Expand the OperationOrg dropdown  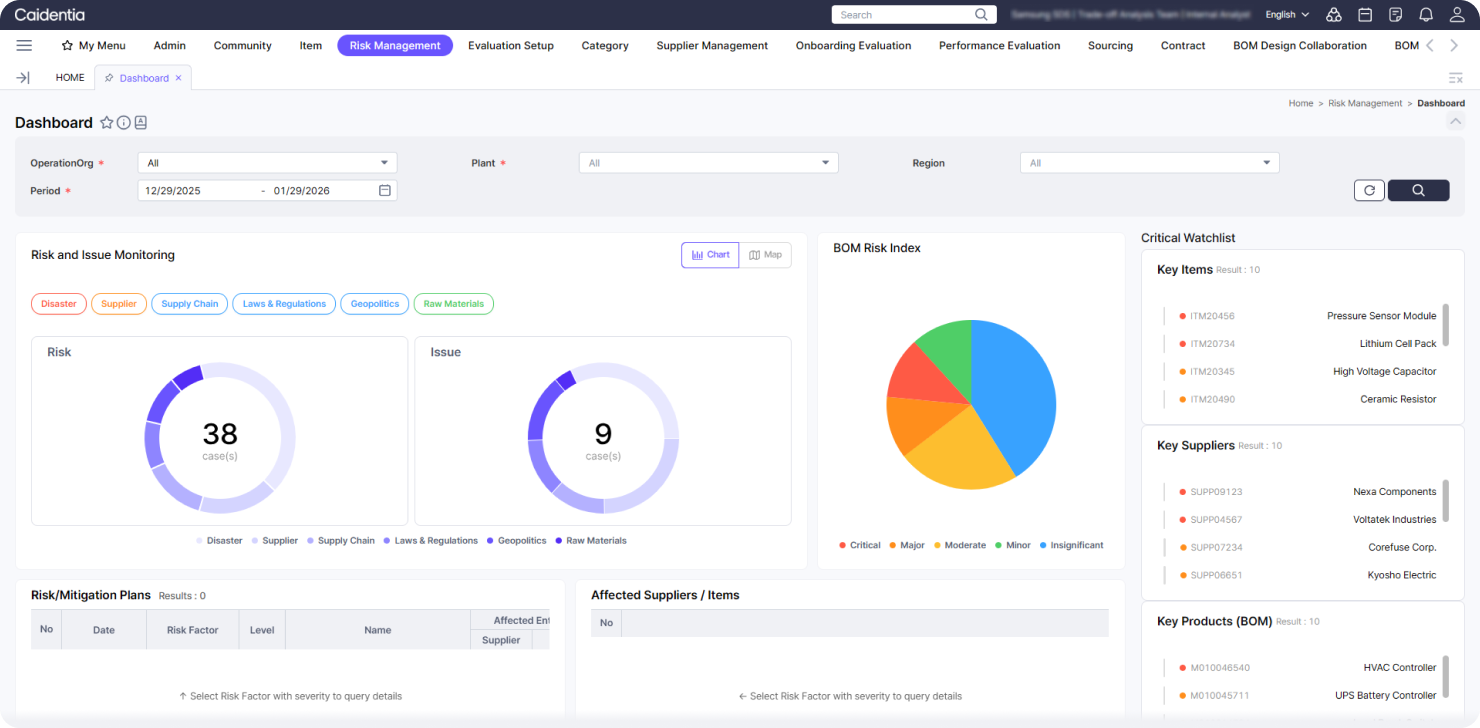coord(267,163)
